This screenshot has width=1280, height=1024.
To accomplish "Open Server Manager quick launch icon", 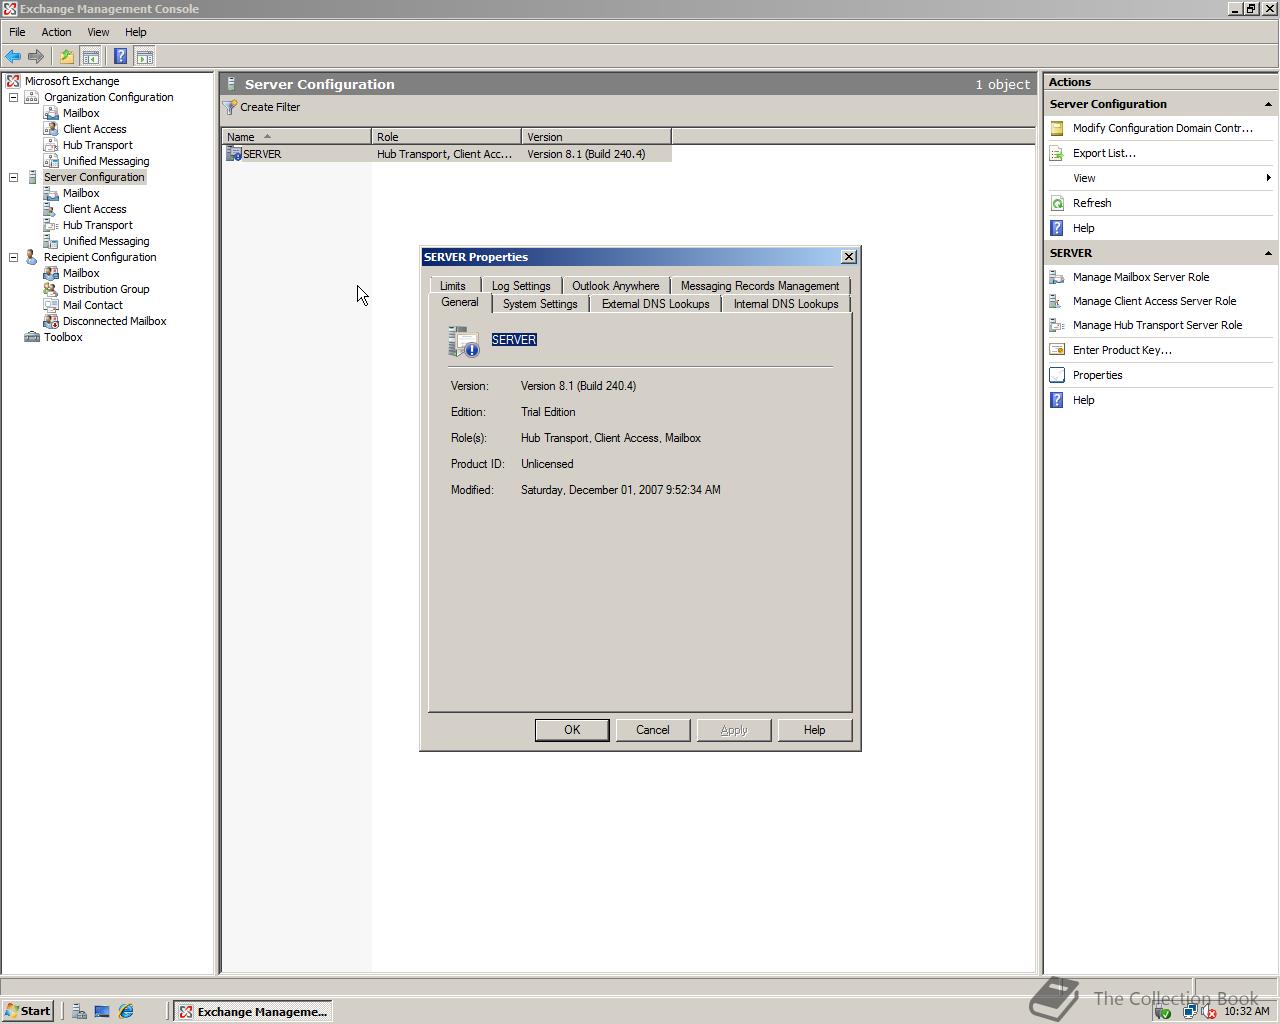I will [x=79, y=1011].
